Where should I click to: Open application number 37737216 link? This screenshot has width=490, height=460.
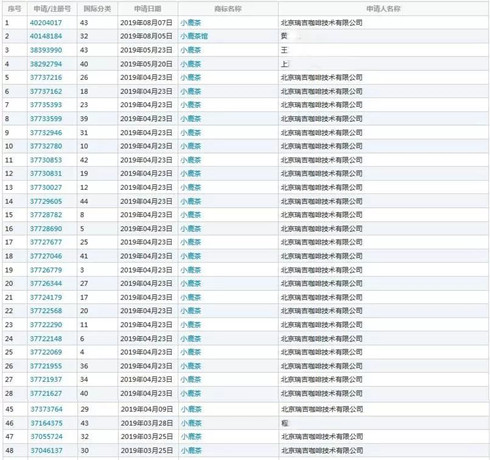click(46, 77)
